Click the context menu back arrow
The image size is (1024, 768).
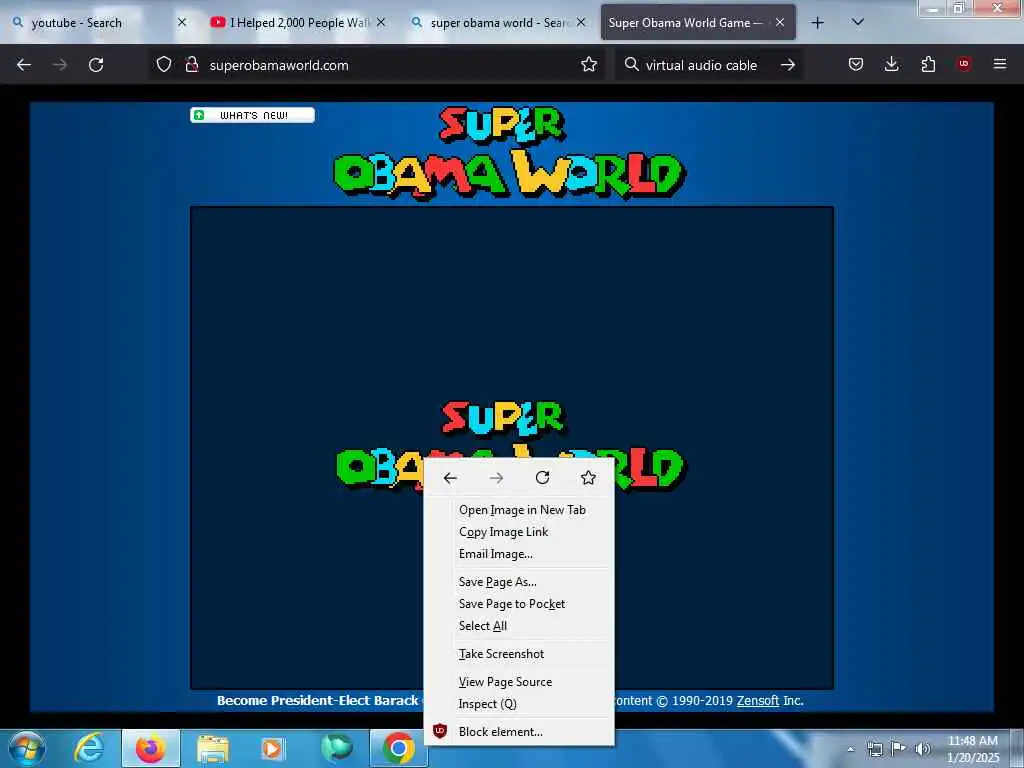coord(451,478)
